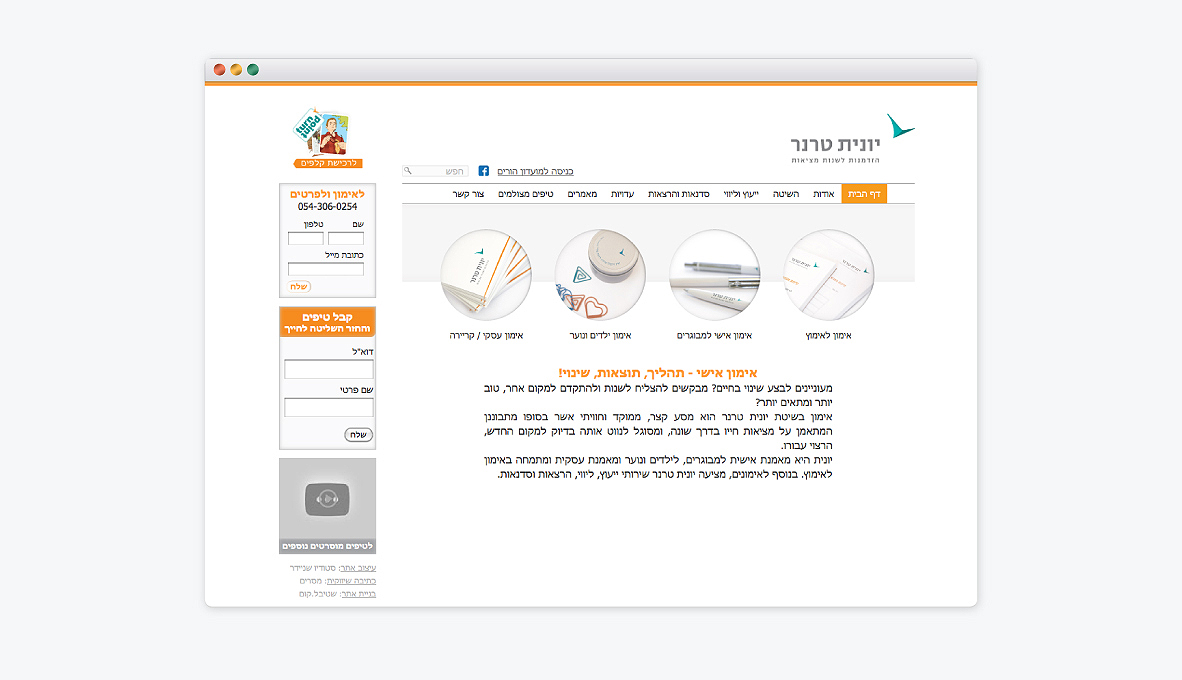This screenshot has width=1182, height=680.
Task: Open the business cards circle image
Action: (x=486, y=275)
